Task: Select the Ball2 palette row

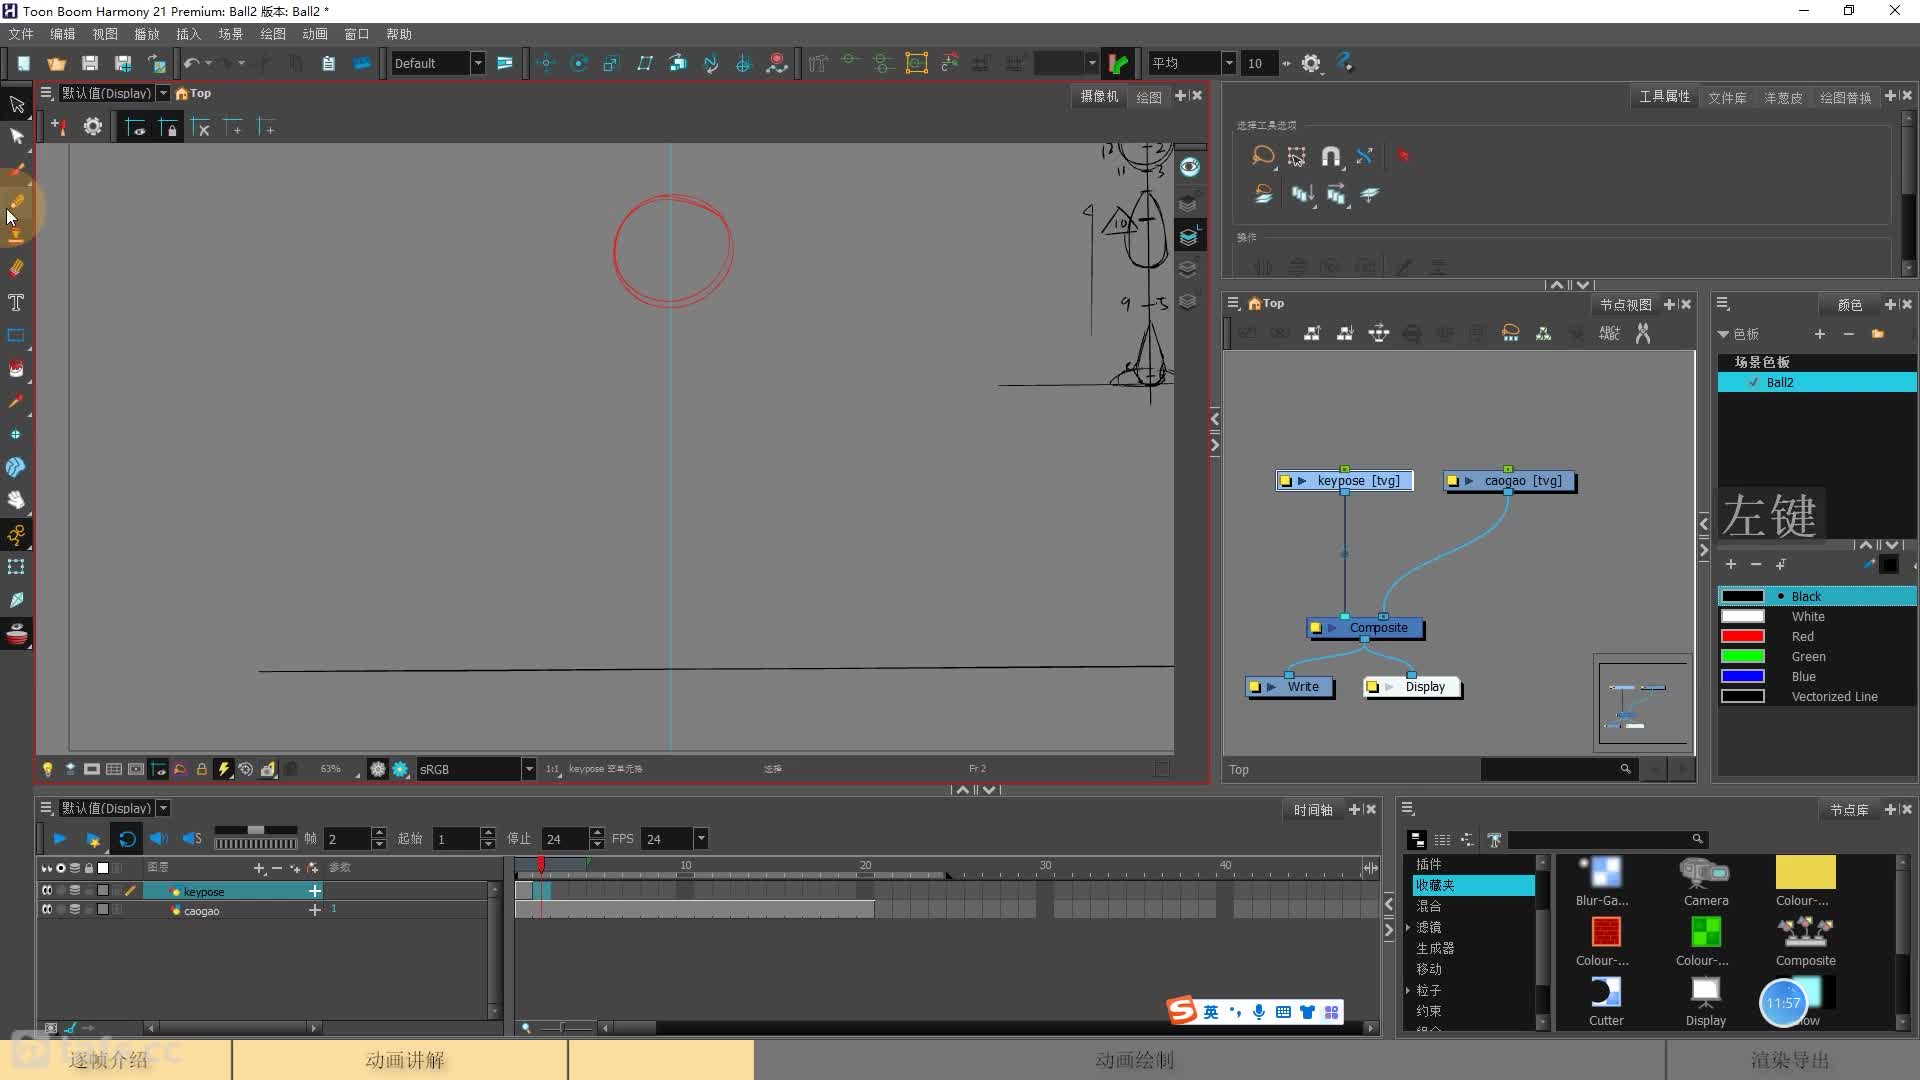Action: (x=1817, y=382)
